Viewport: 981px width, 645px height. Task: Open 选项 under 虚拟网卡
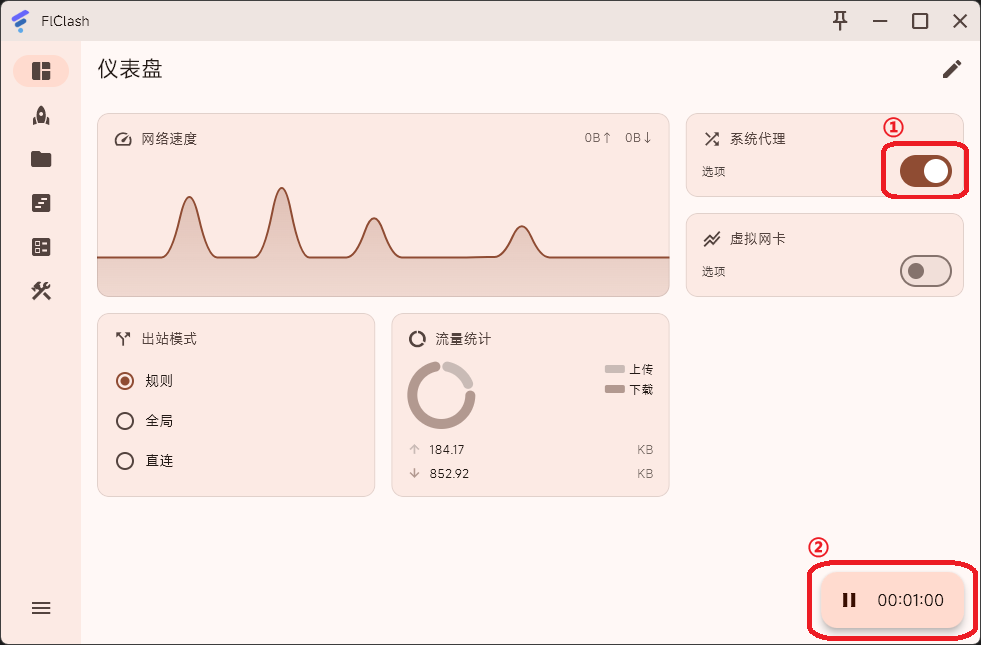[x=712, y=271]
